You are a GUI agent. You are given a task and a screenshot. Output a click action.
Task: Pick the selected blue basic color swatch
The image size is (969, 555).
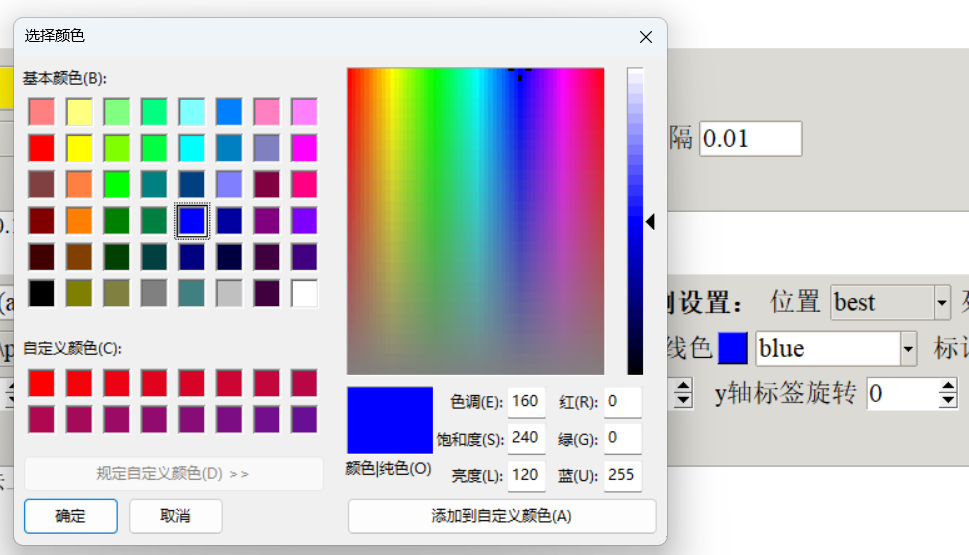(x=192, y=221)
